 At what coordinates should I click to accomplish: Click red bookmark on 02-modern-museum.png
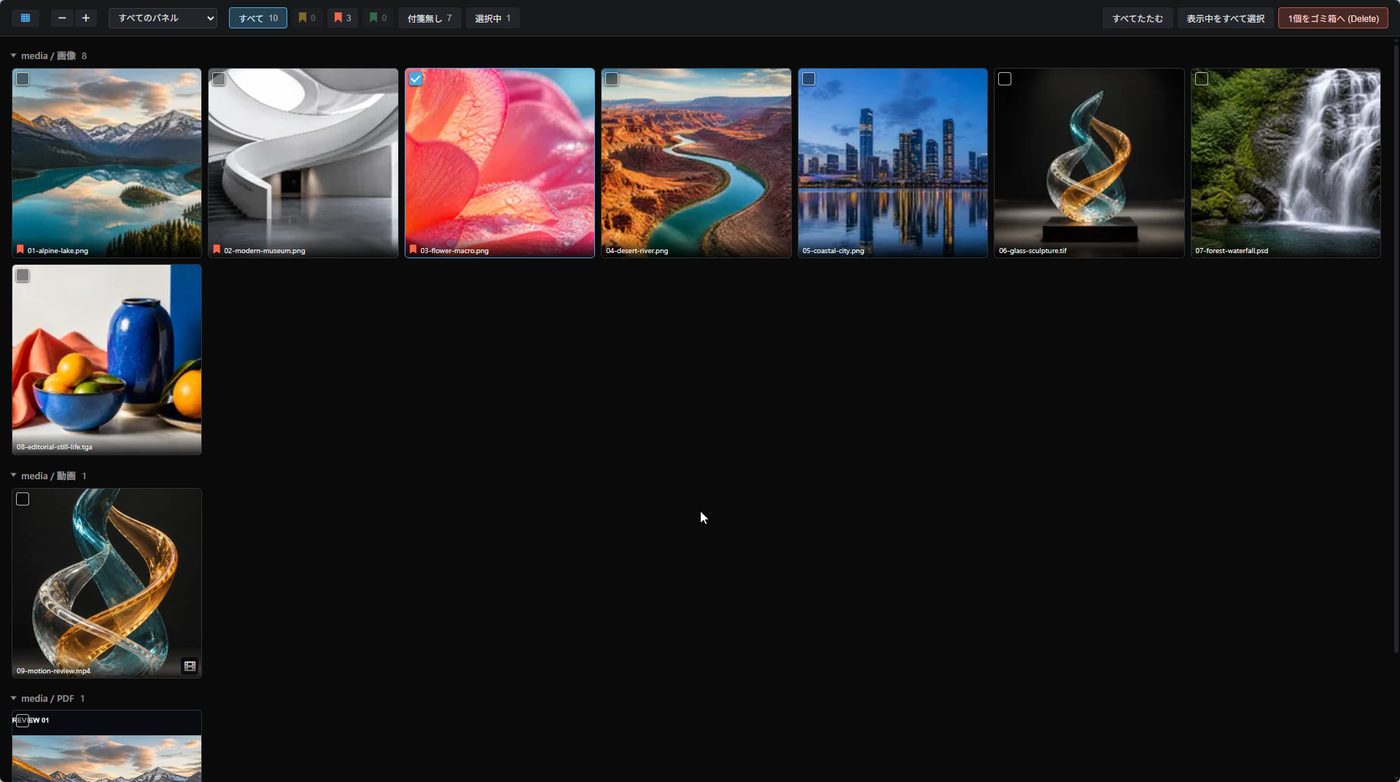click(216, 250)
